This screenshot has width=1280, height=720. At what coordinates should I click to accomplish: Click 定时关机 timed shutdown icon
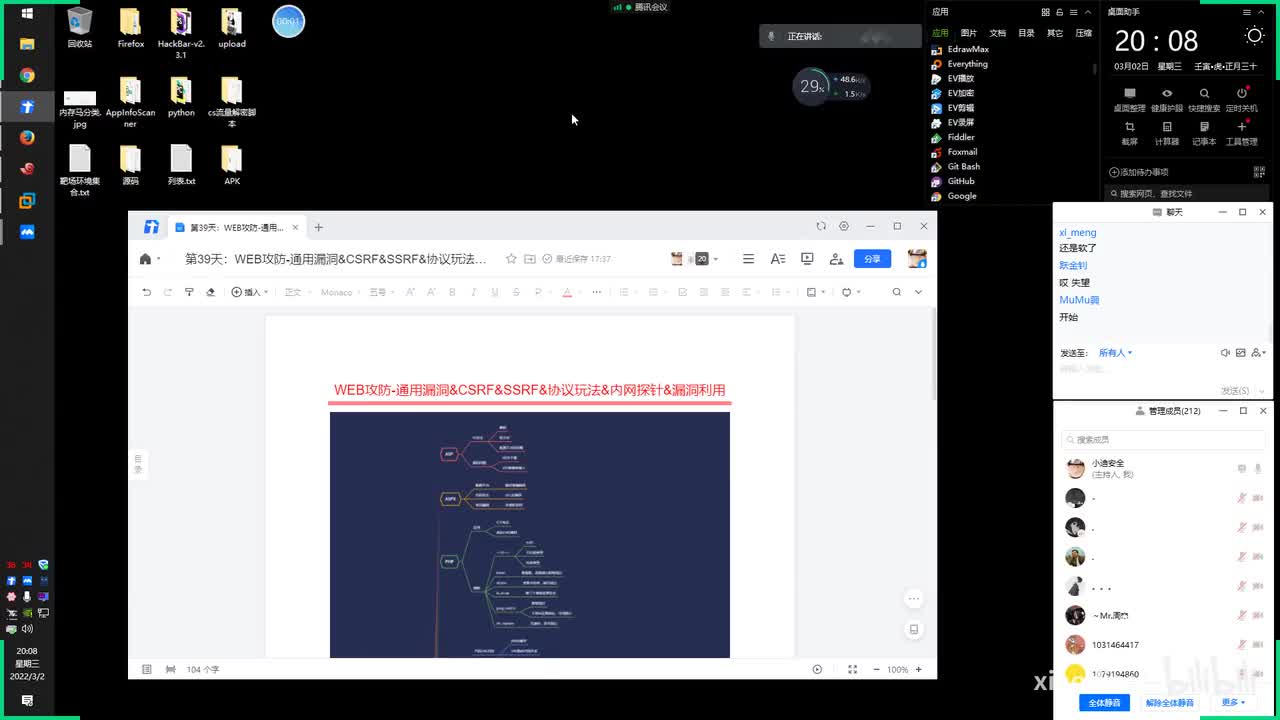(1242, 100)
